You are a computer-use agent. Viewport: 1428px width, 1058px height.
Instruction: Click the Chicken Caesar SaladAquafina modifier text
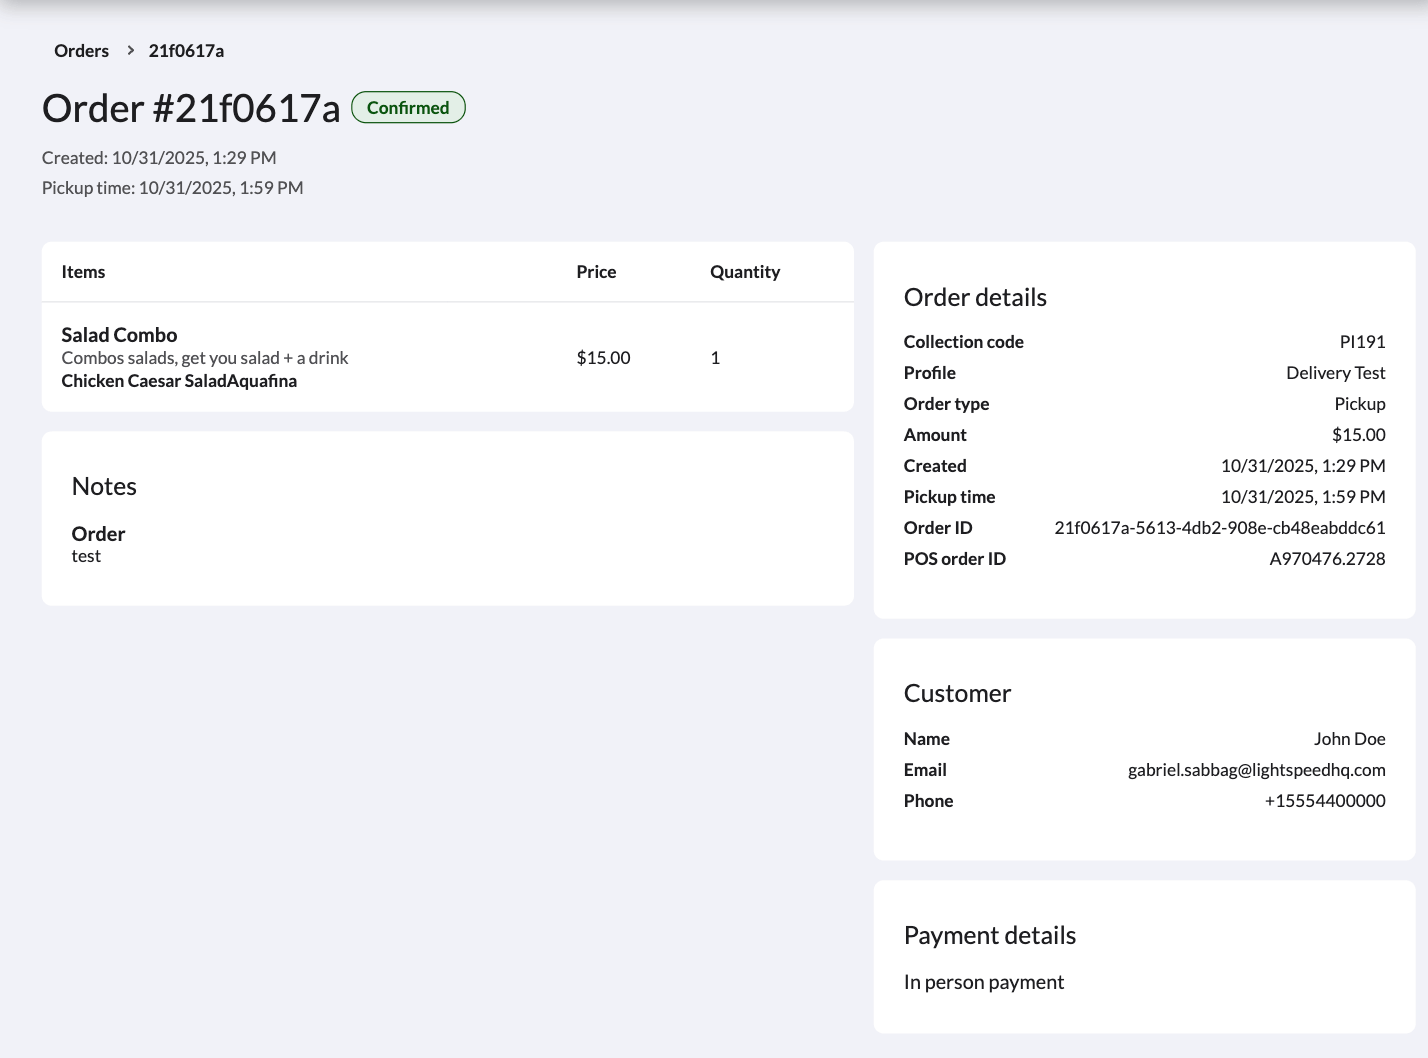click(179, 381)
